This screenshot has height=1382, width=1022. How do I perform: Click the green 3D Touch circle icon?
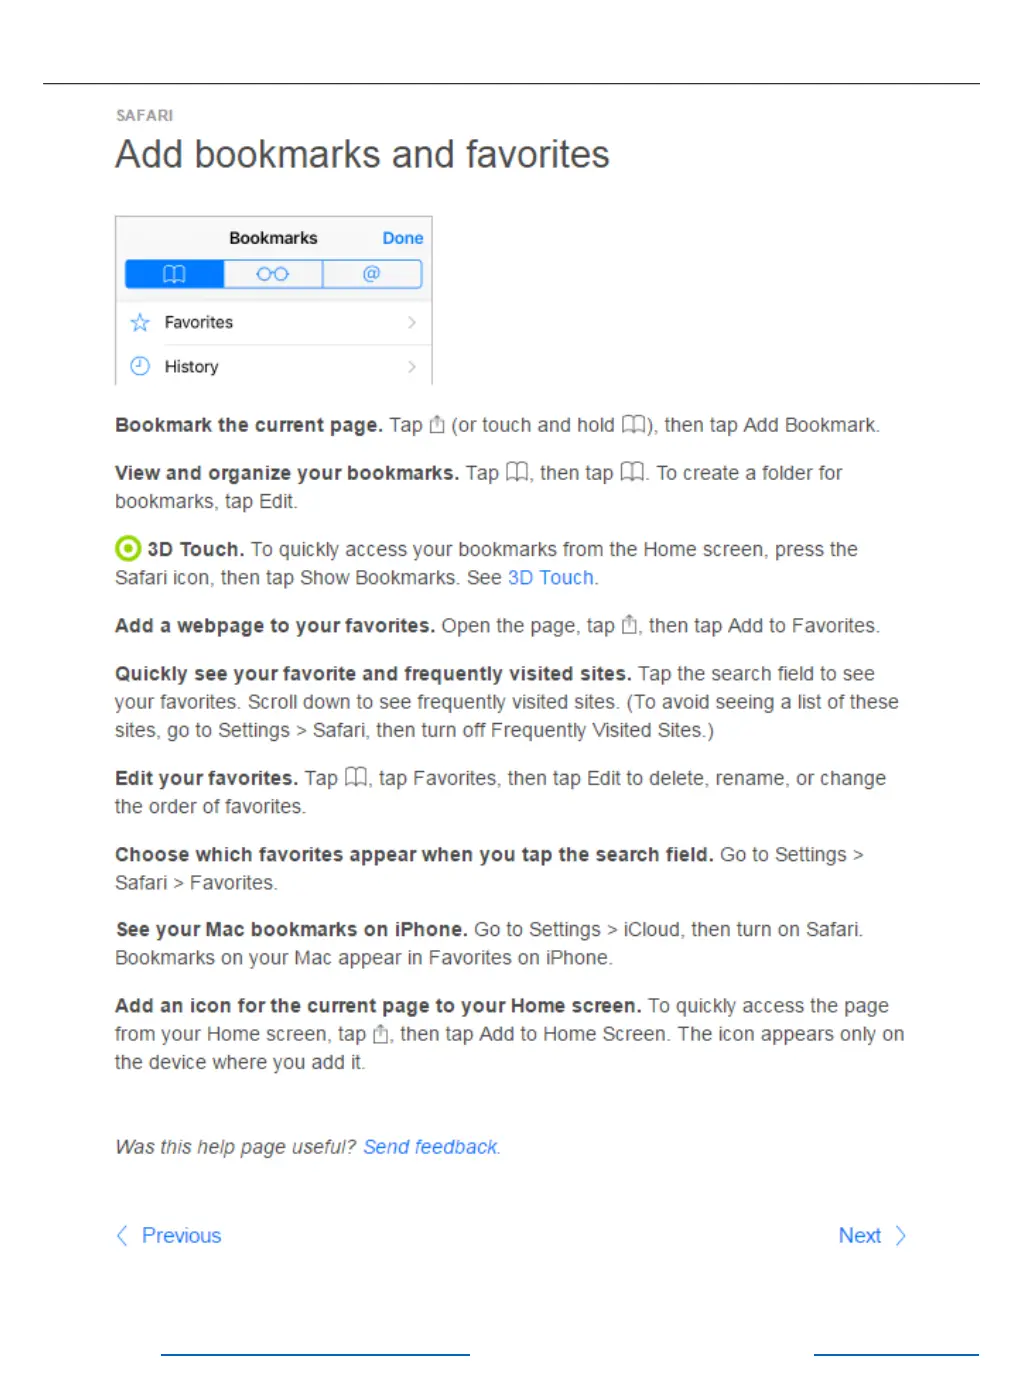pos(128,548)
